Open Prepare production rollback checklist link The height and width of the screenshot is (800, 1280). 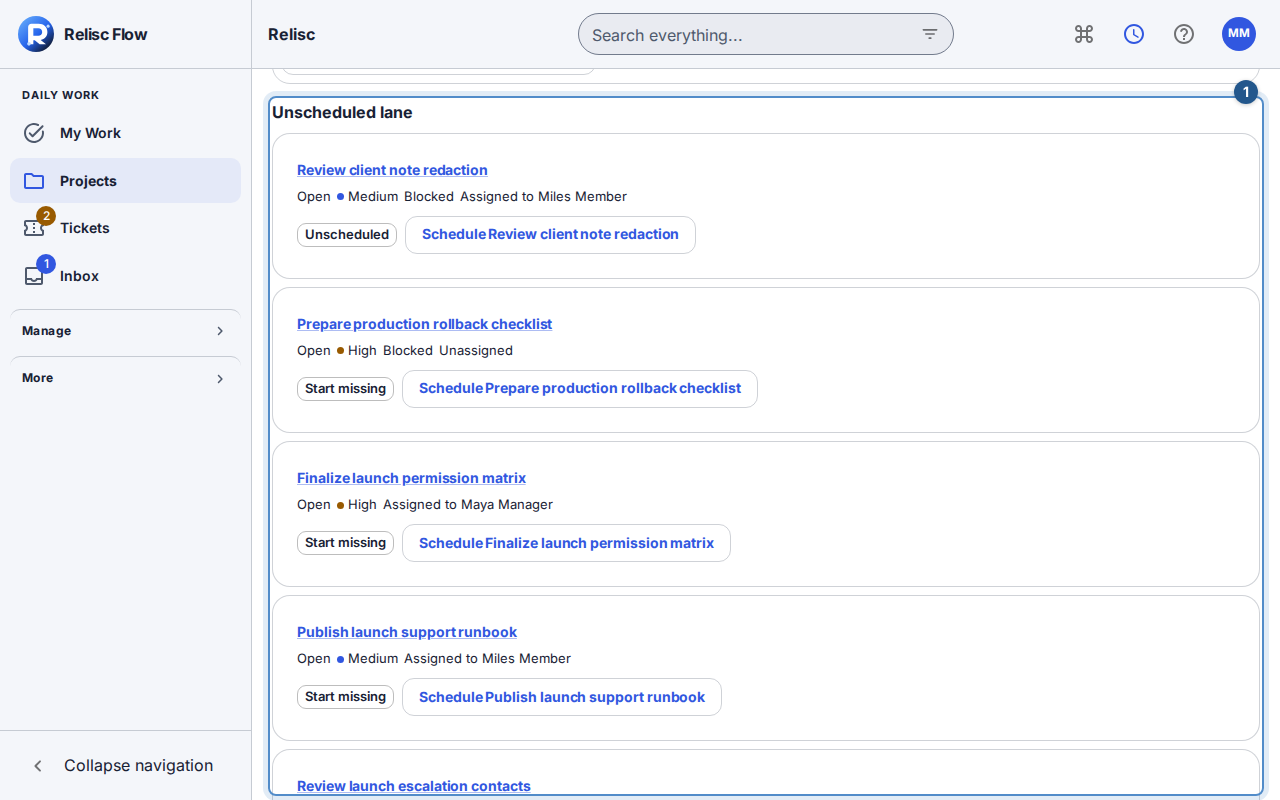point(424,324)
